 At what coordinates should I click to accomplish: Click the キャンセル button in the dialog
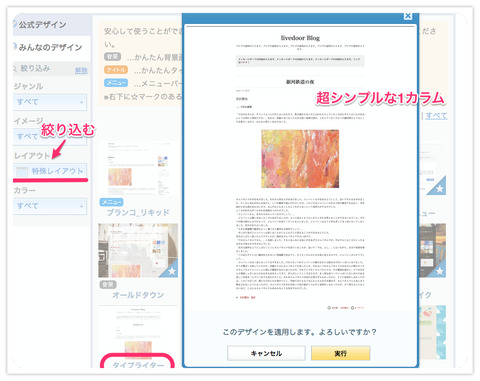266,353
